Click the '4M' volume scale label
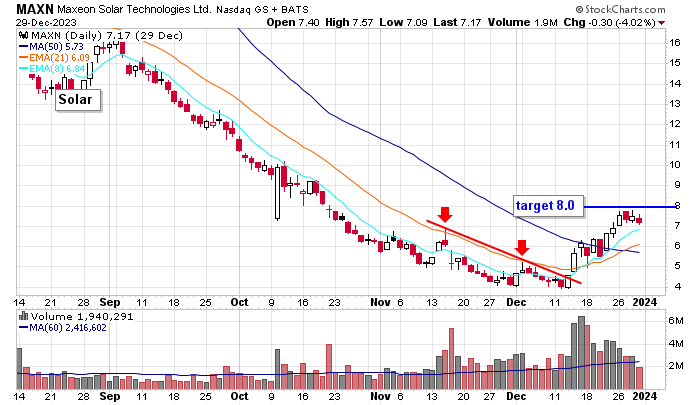700x405 pixels. [x=676, y=343]
